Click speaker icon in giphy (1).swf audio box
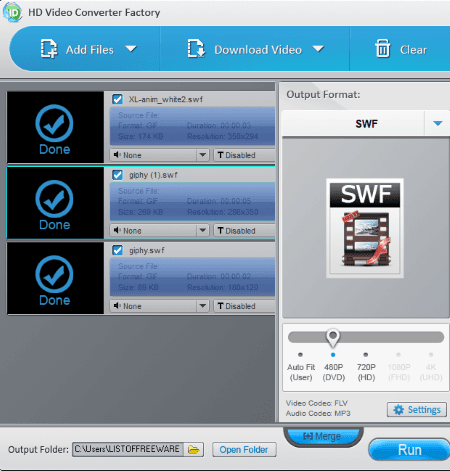The height and width of the screenshot is (471, 450). pos(117,230)
